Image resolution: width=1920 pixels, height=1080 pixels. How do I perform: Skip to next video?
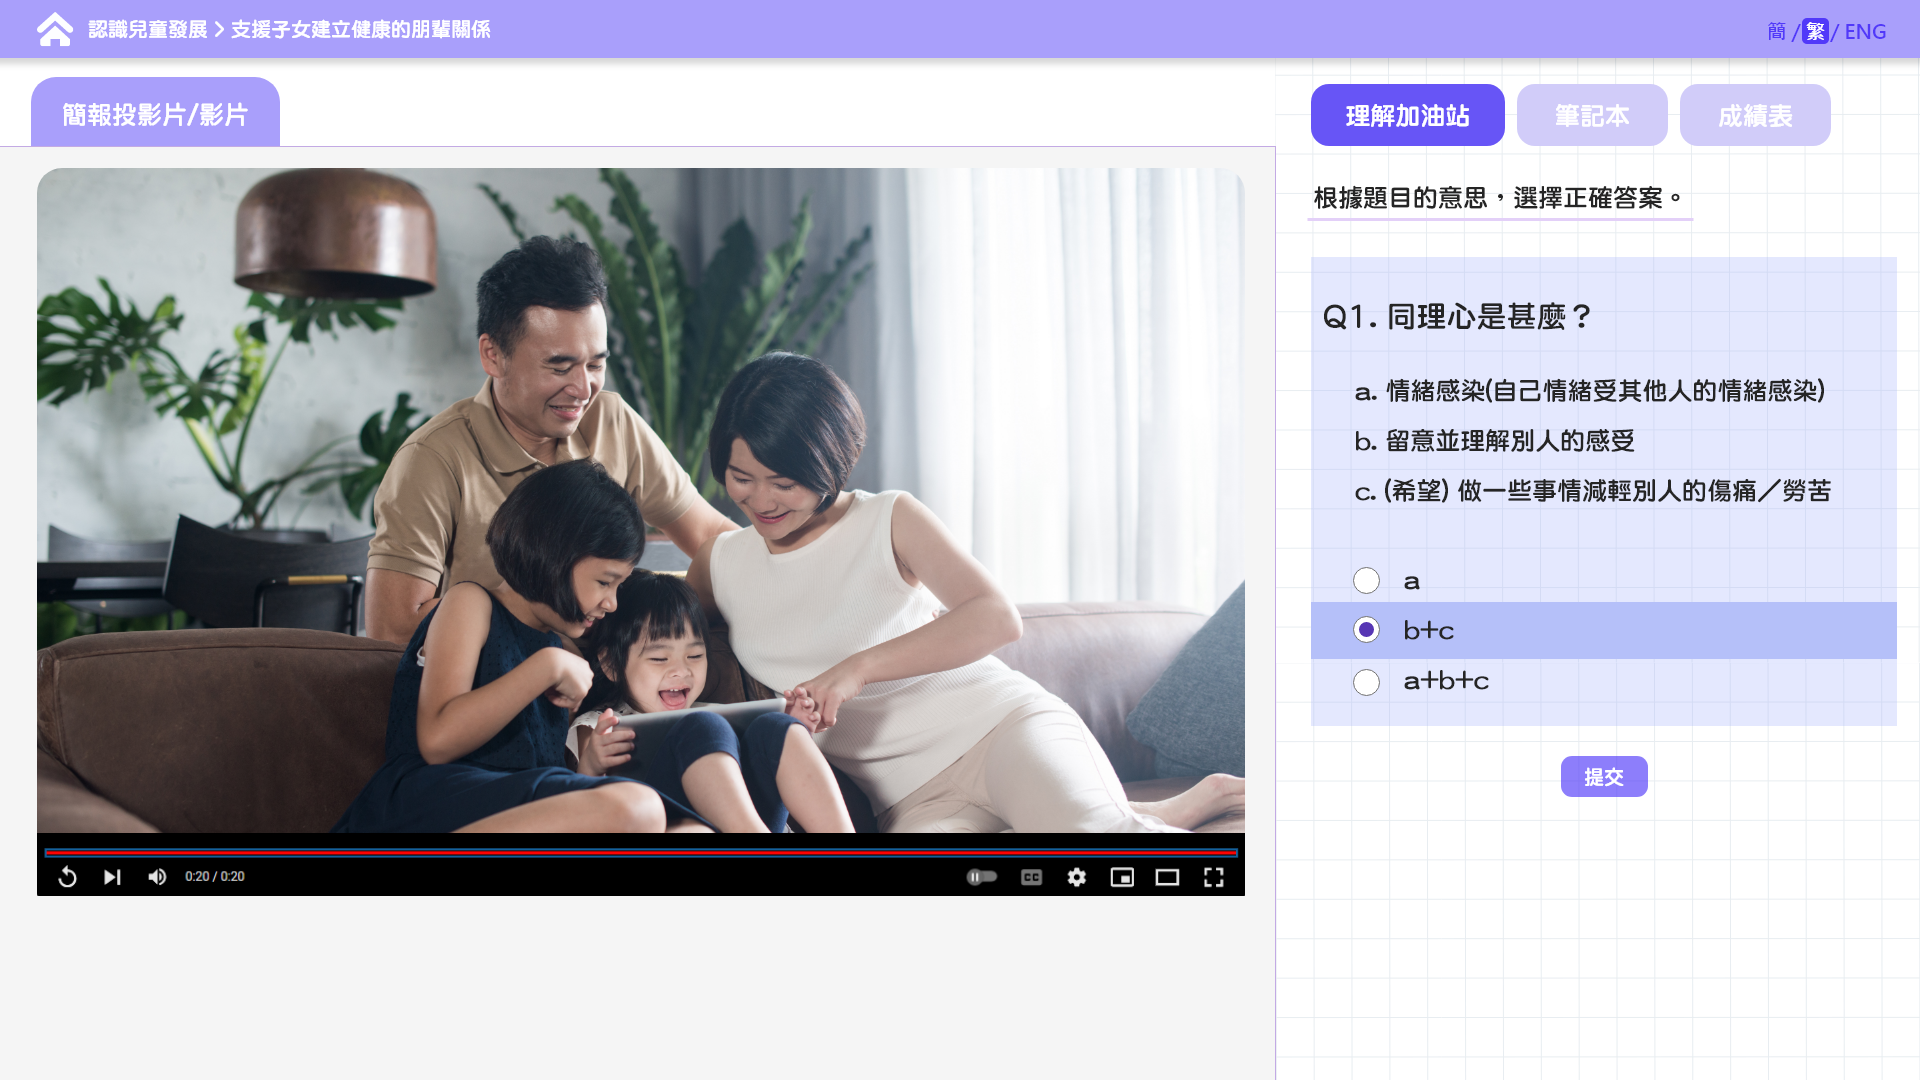[x=112, y=877]
